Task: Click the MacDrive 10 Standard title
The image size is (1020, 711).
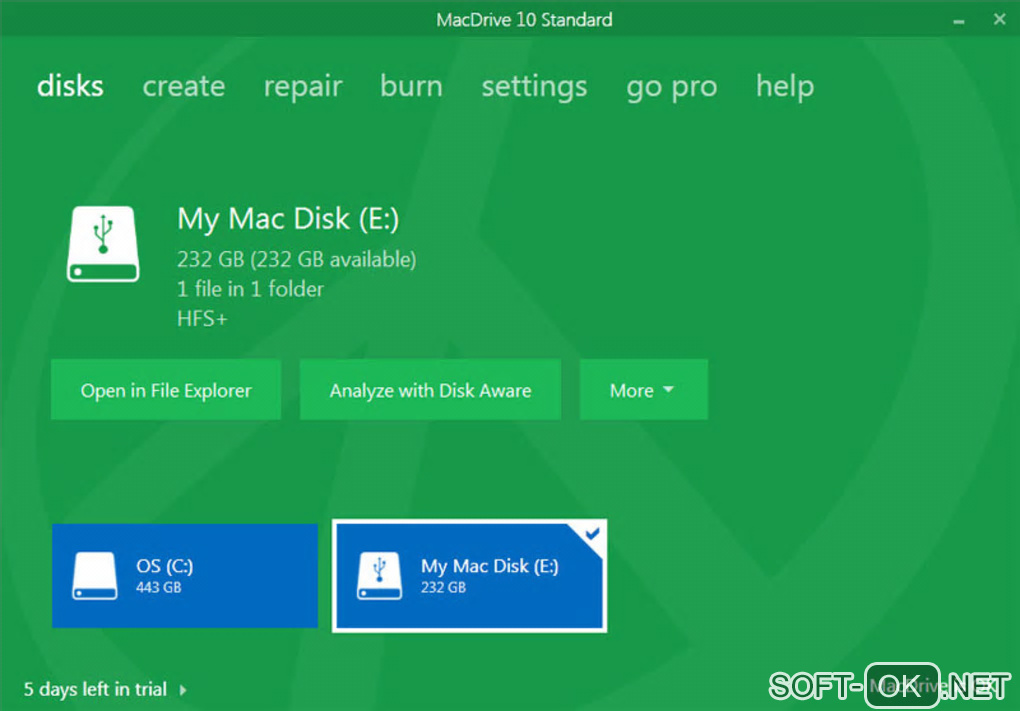Action: (524, 20)
